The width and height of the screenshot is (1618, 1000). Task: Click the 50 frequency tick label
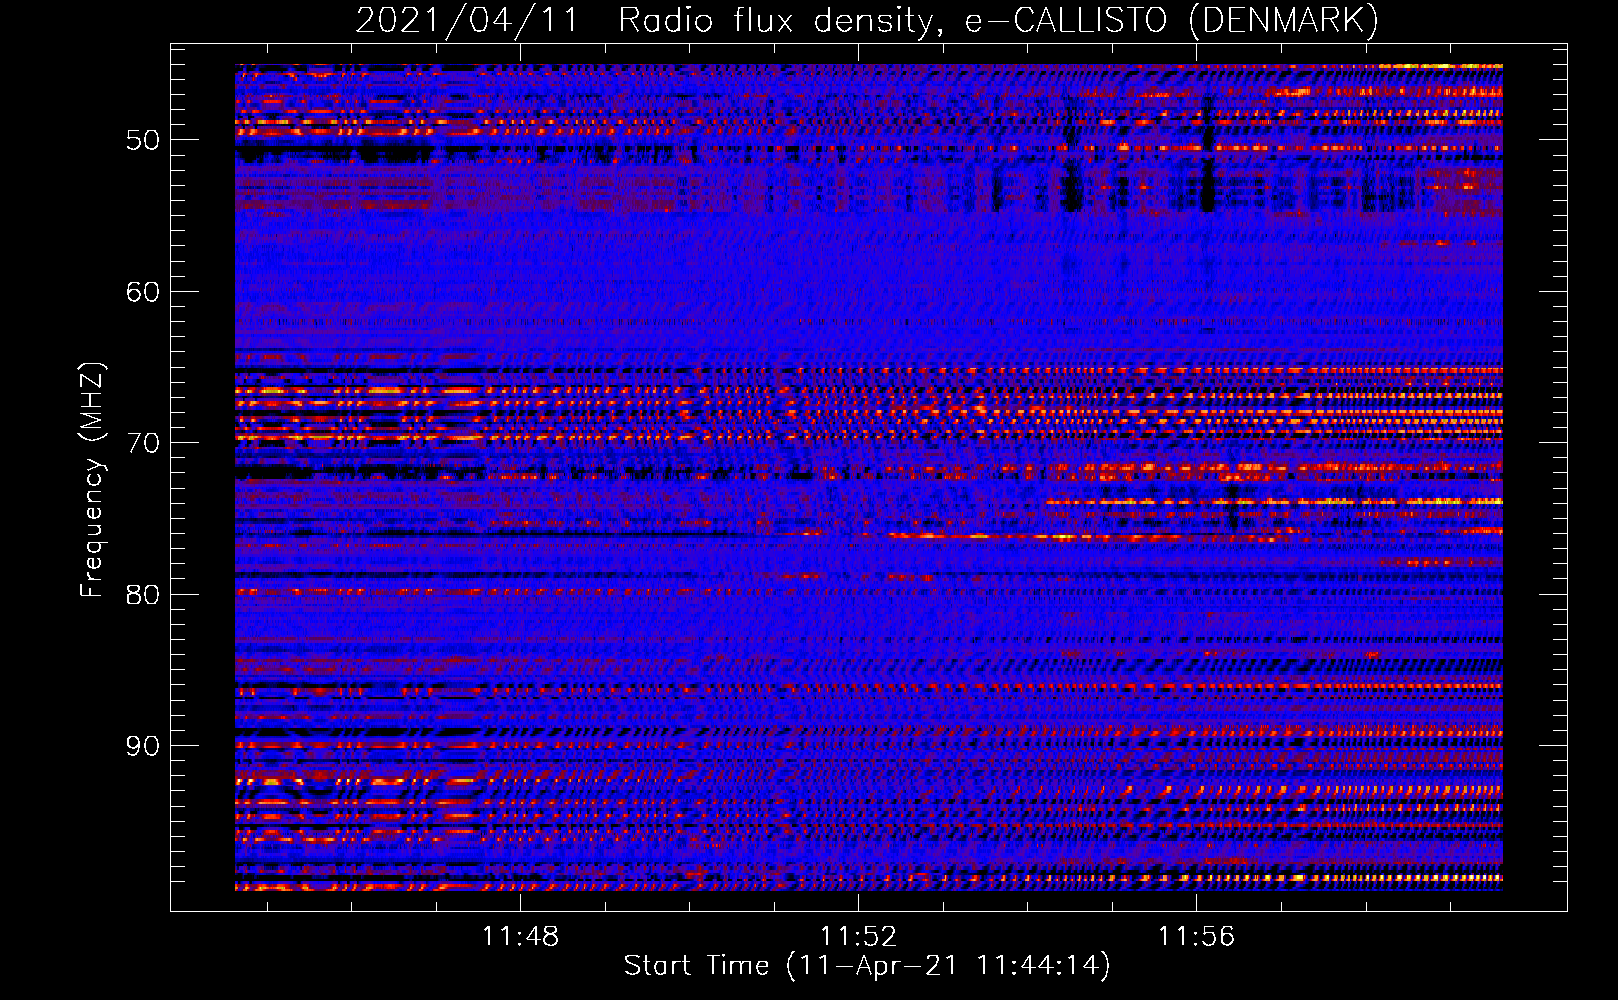point(143,140)
